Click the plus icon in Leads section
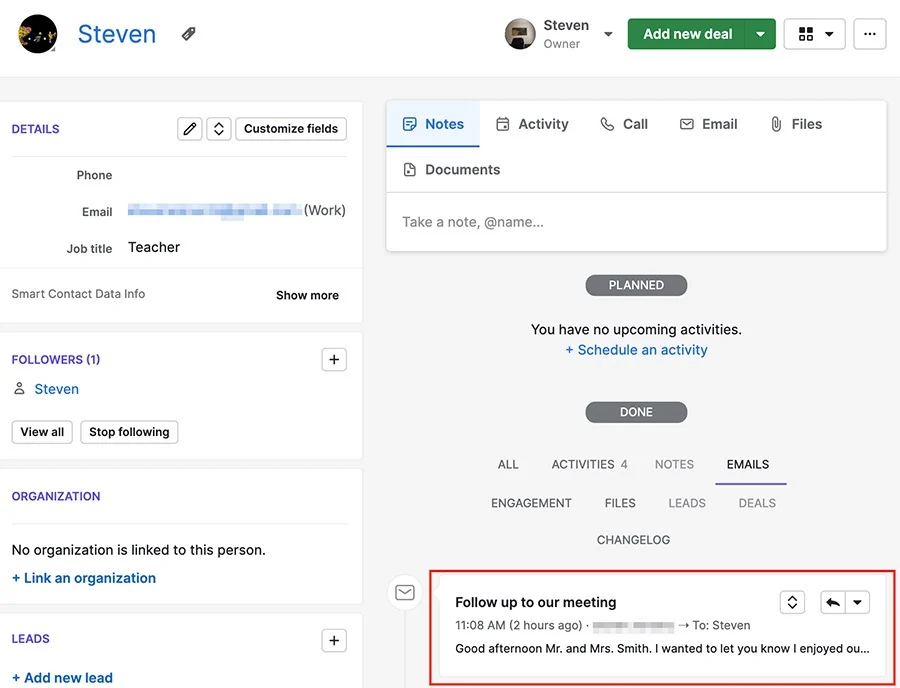This screenshot has height=688, width=900. [334, 641]
